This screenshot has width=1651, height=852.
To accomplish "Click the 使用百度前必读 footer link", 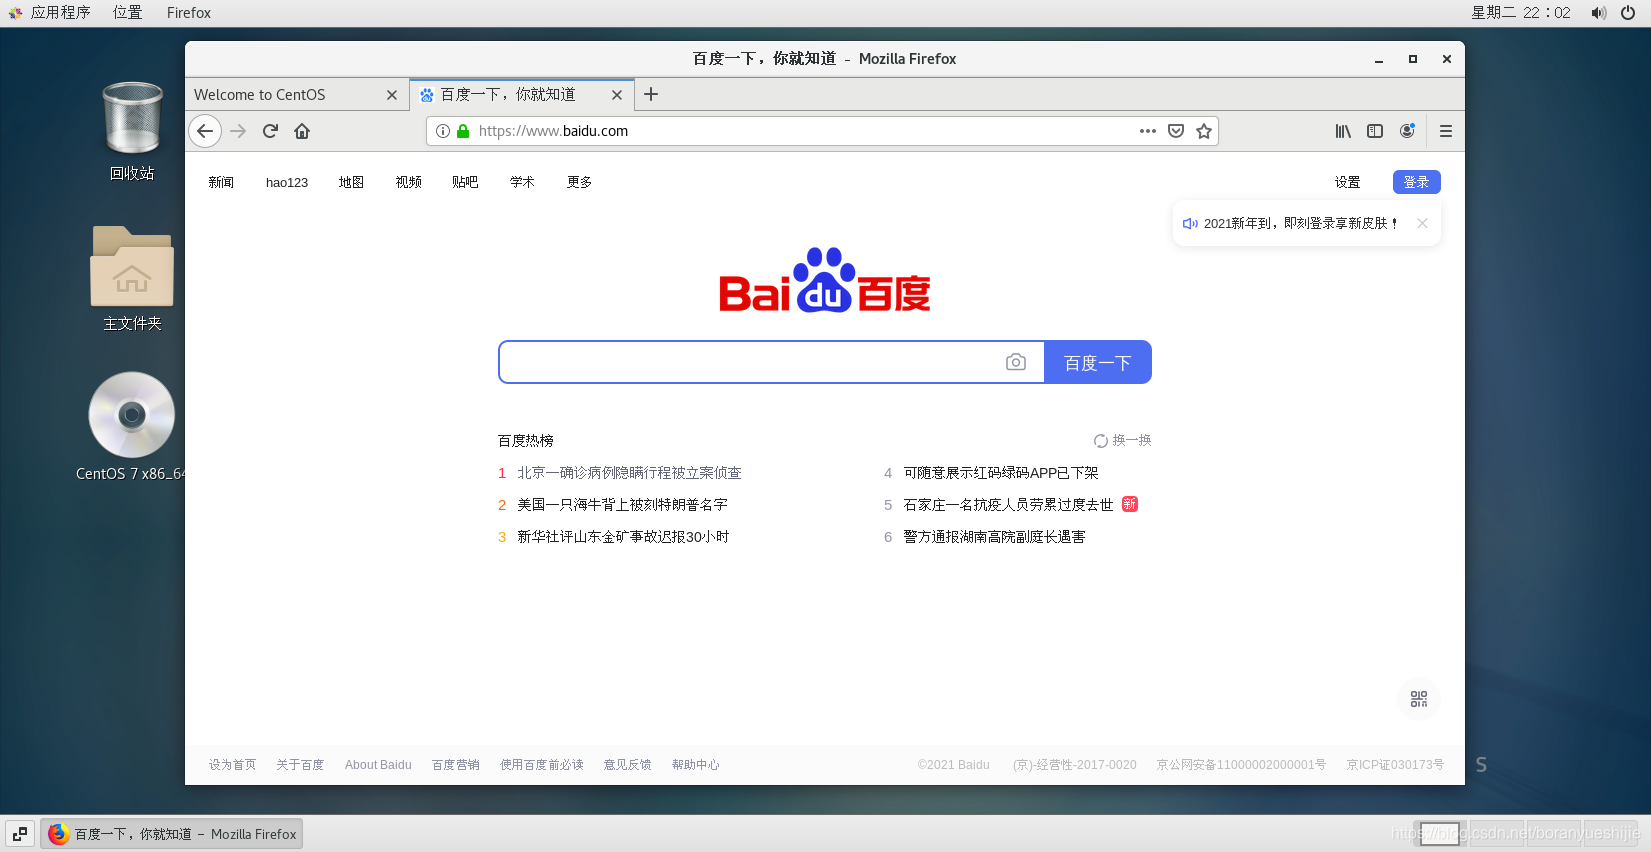I will (542, 765).
